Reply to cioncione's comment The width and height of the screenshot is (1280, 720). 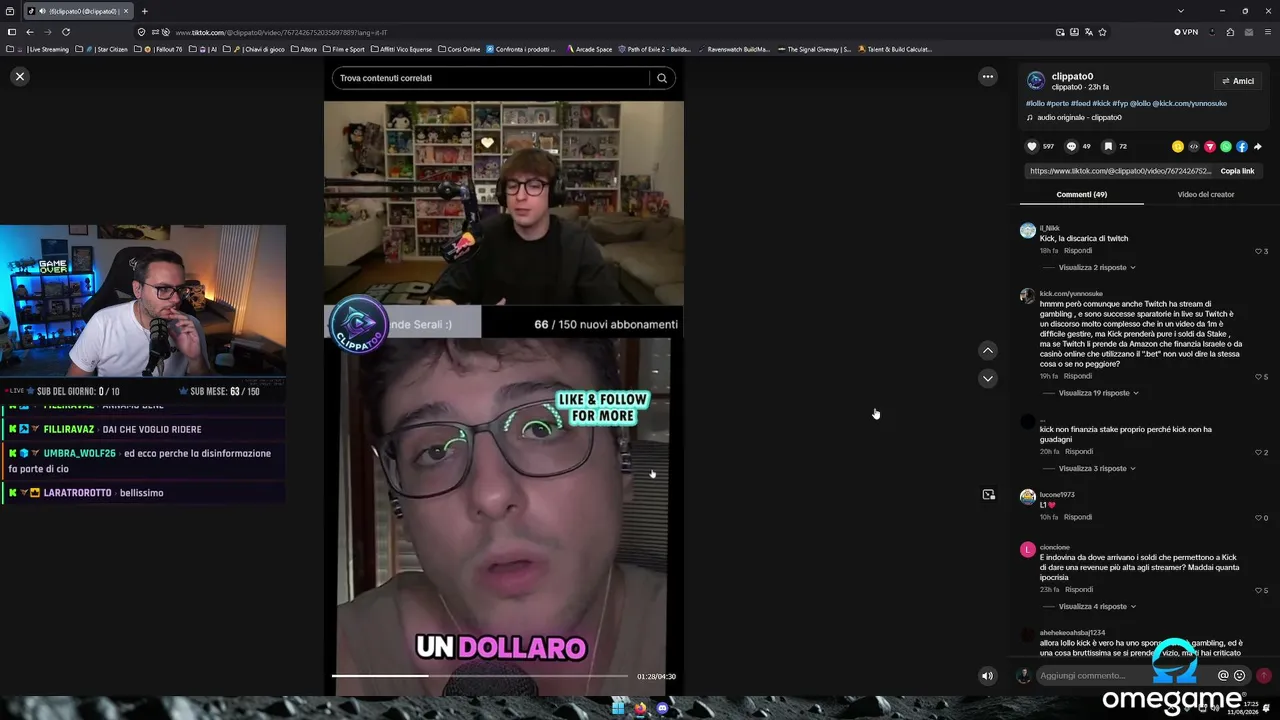[x=1079, y=589]
